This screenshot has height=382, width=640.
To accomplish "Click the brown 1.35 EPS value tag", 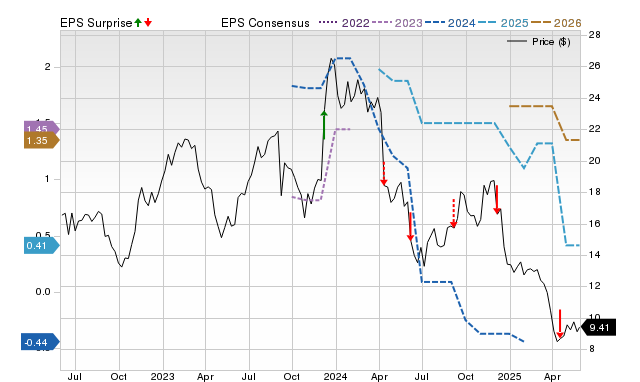I will (x=41, y=141).
